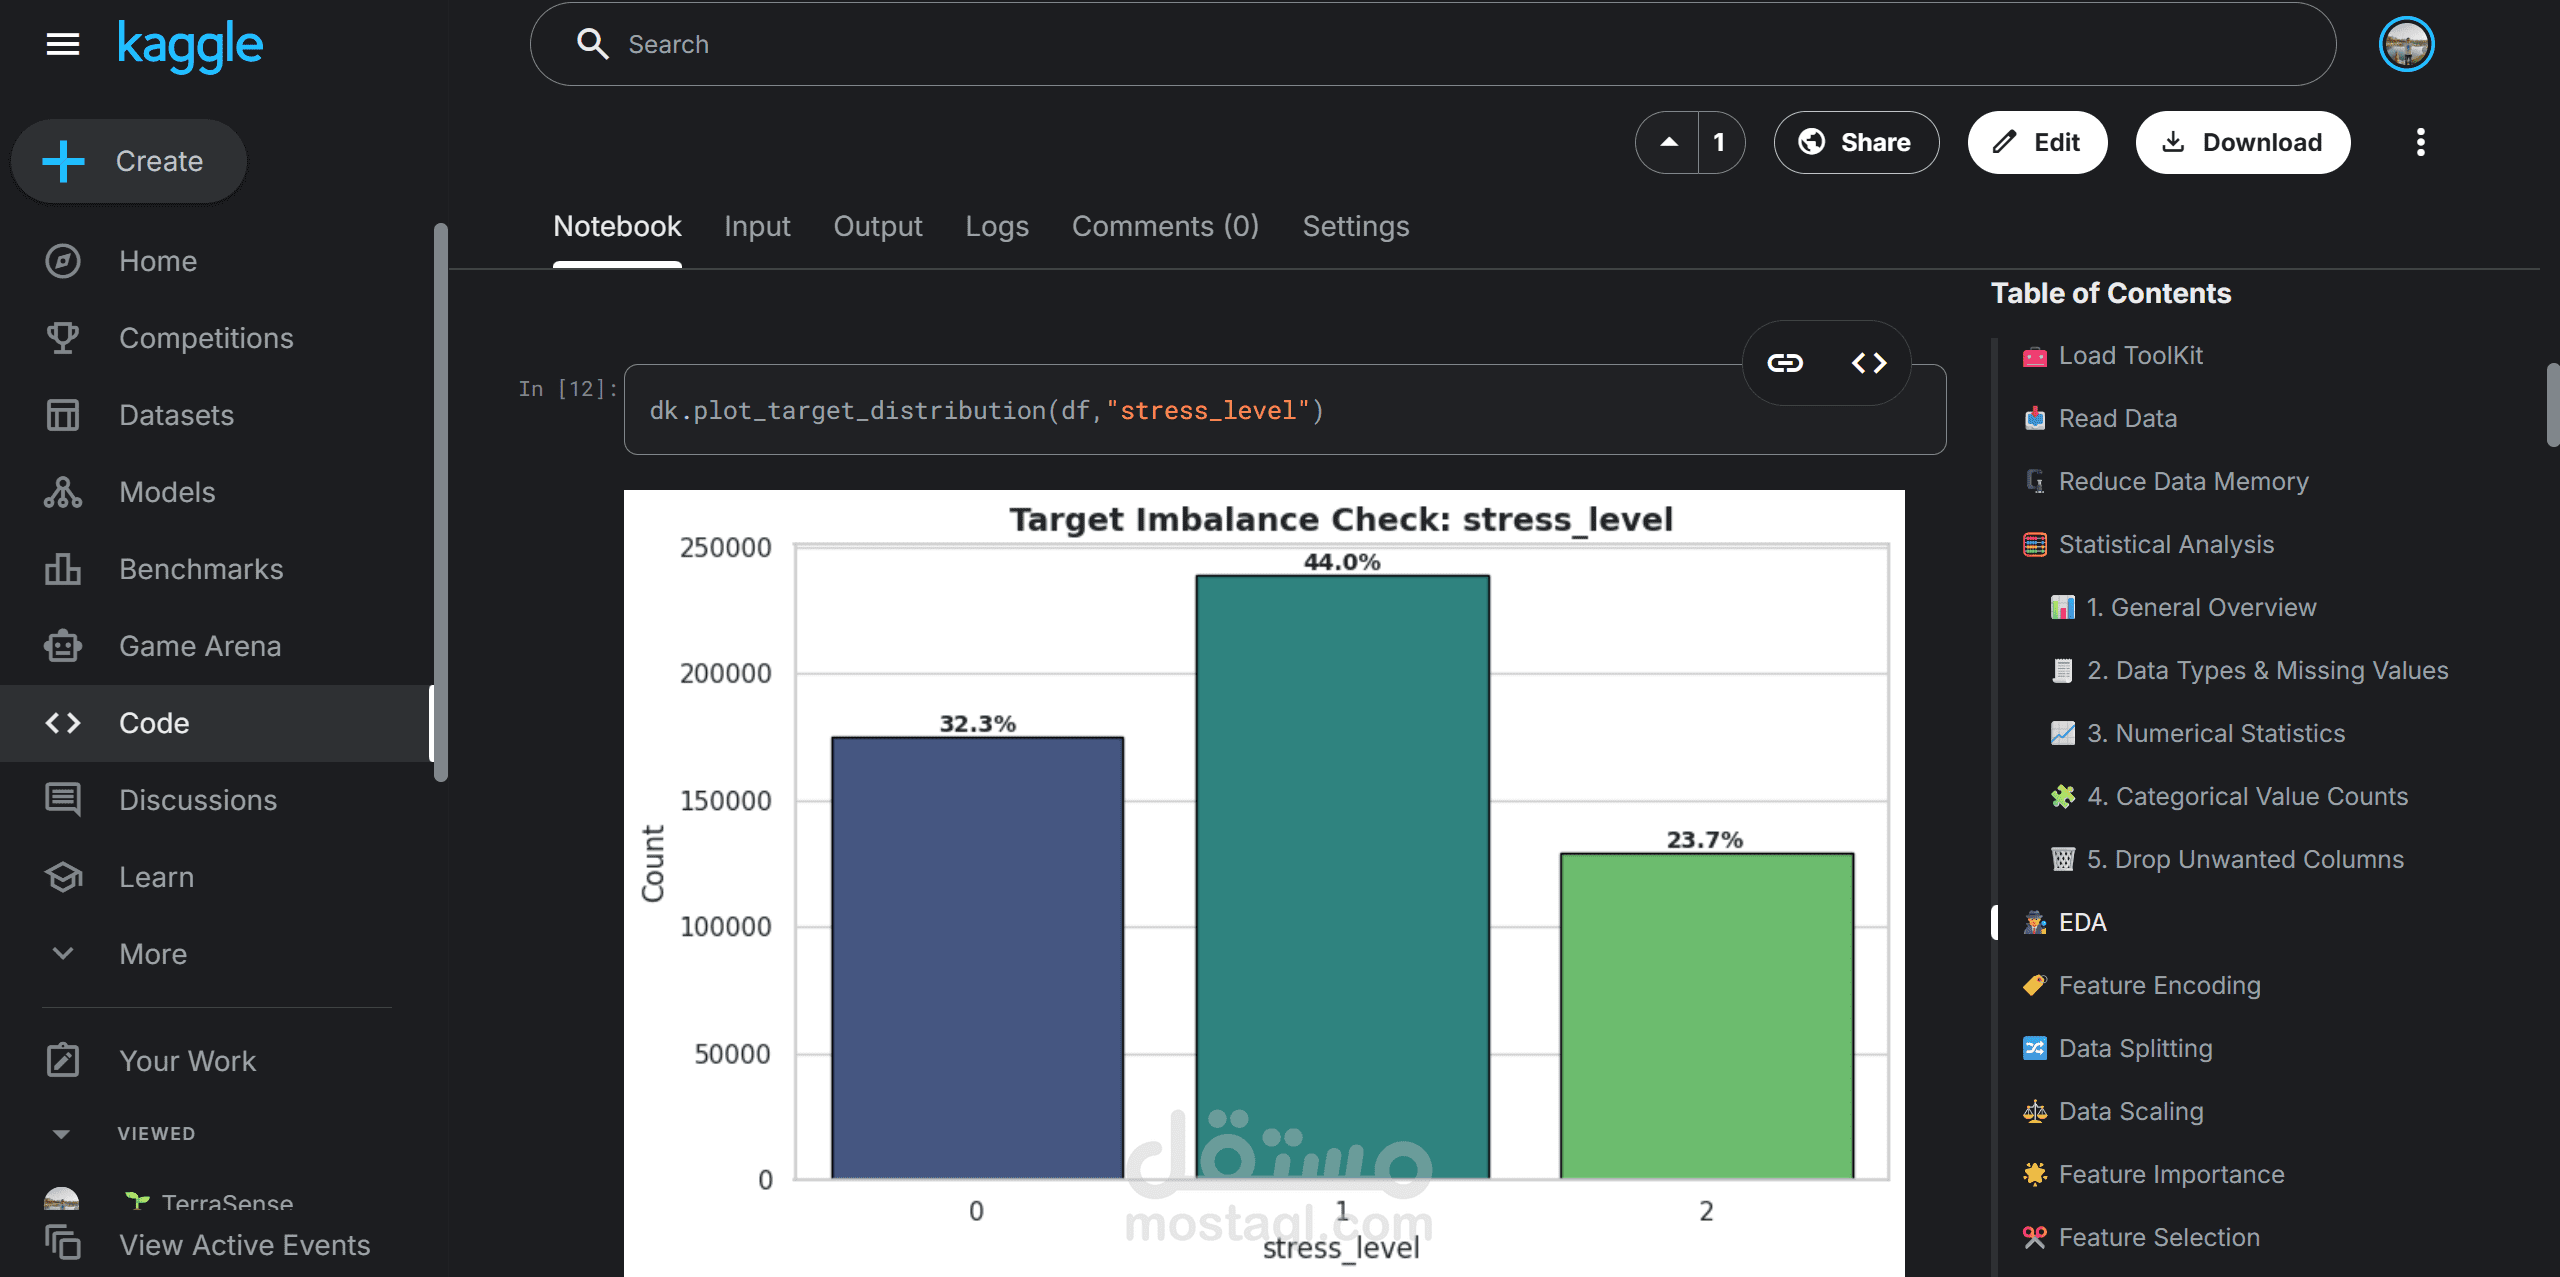Switch to the Comments (0) tab

(1165, 227)
